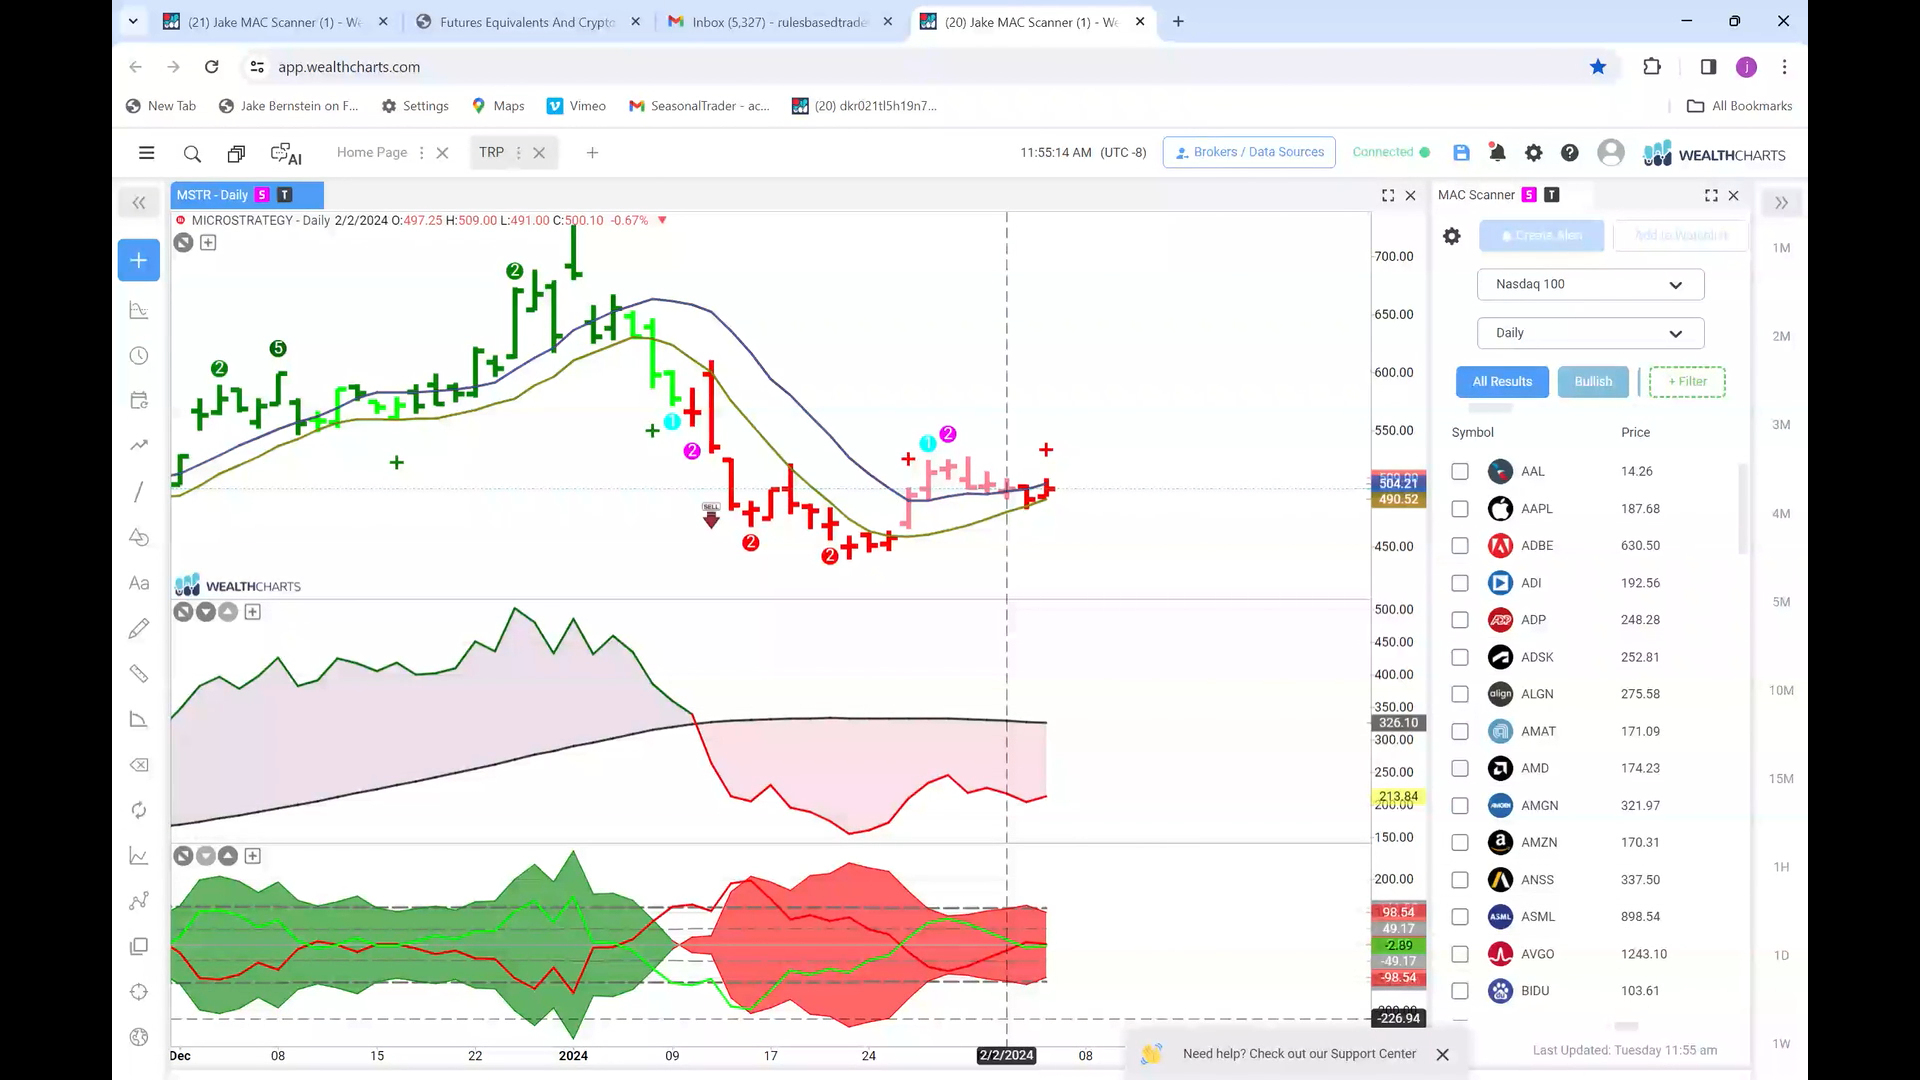Check the ADI checkbox
The width and height of the screenshot is (1920, 1080).
(x=1460, y=583)
